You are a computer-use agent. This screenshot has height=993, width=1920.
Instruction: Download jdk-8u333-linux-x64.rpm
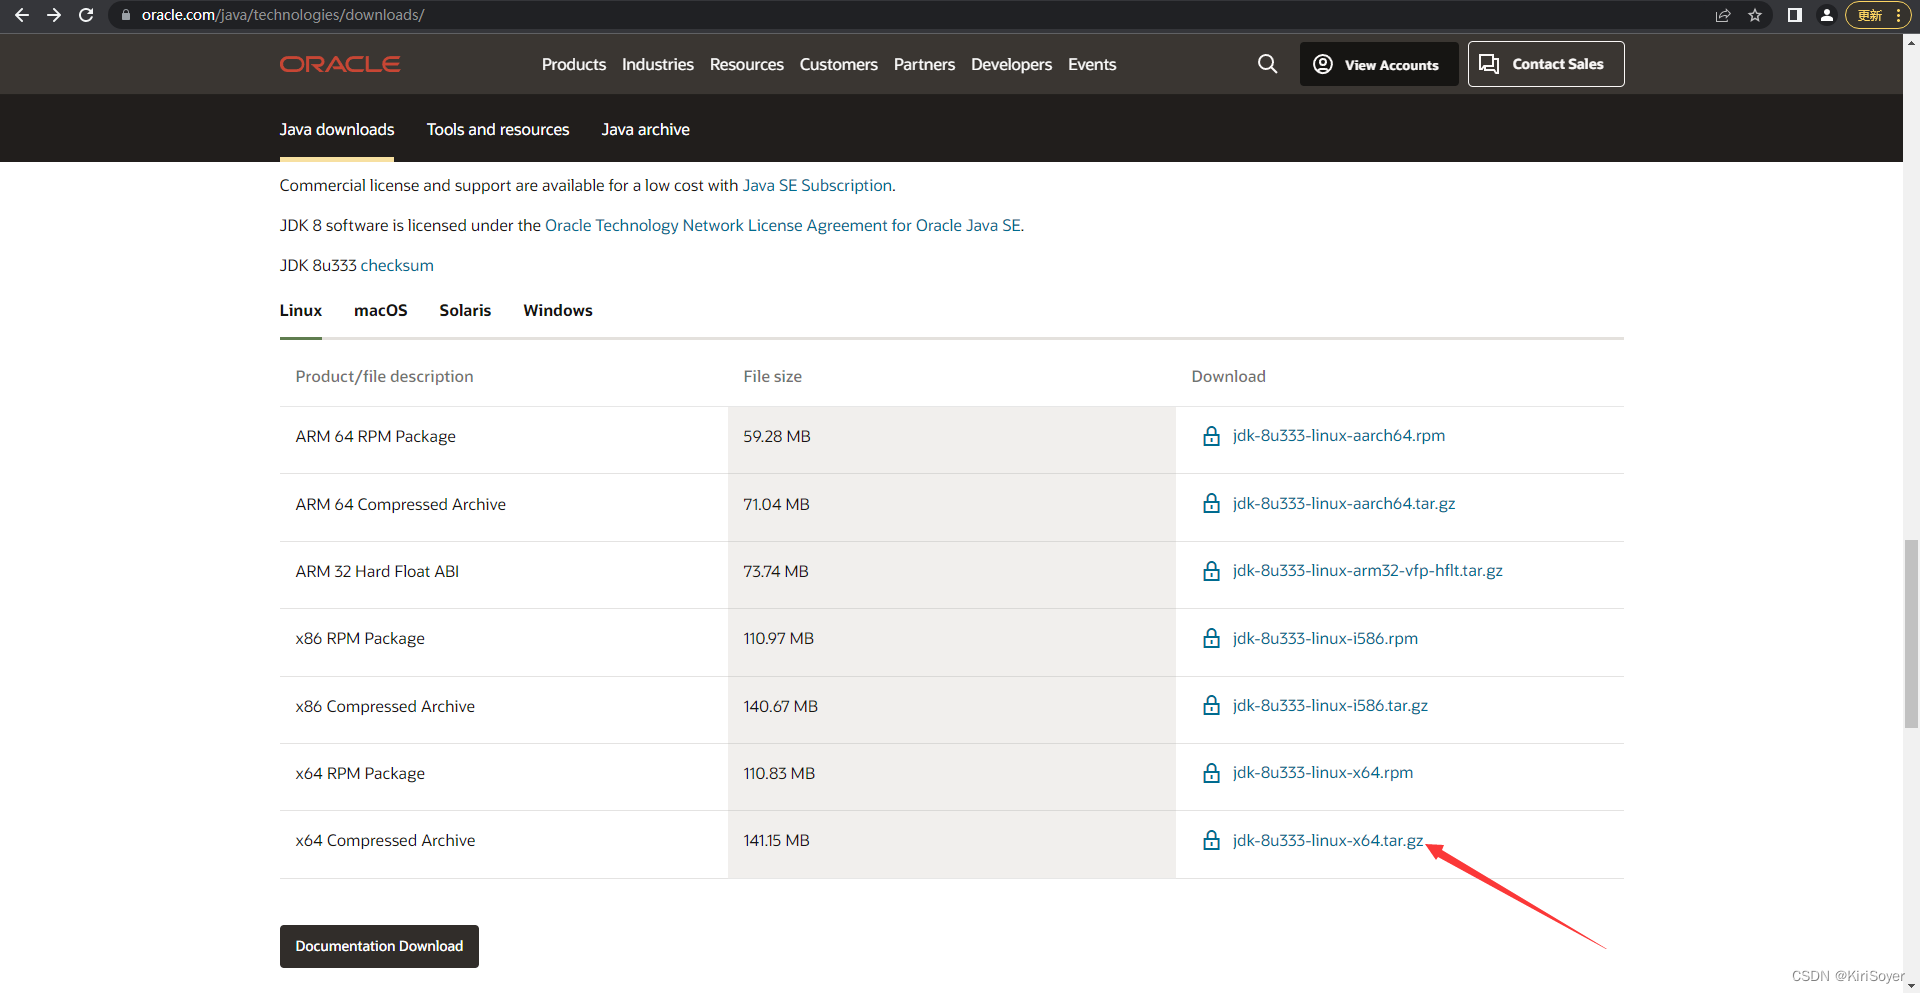click(1323, 773)
